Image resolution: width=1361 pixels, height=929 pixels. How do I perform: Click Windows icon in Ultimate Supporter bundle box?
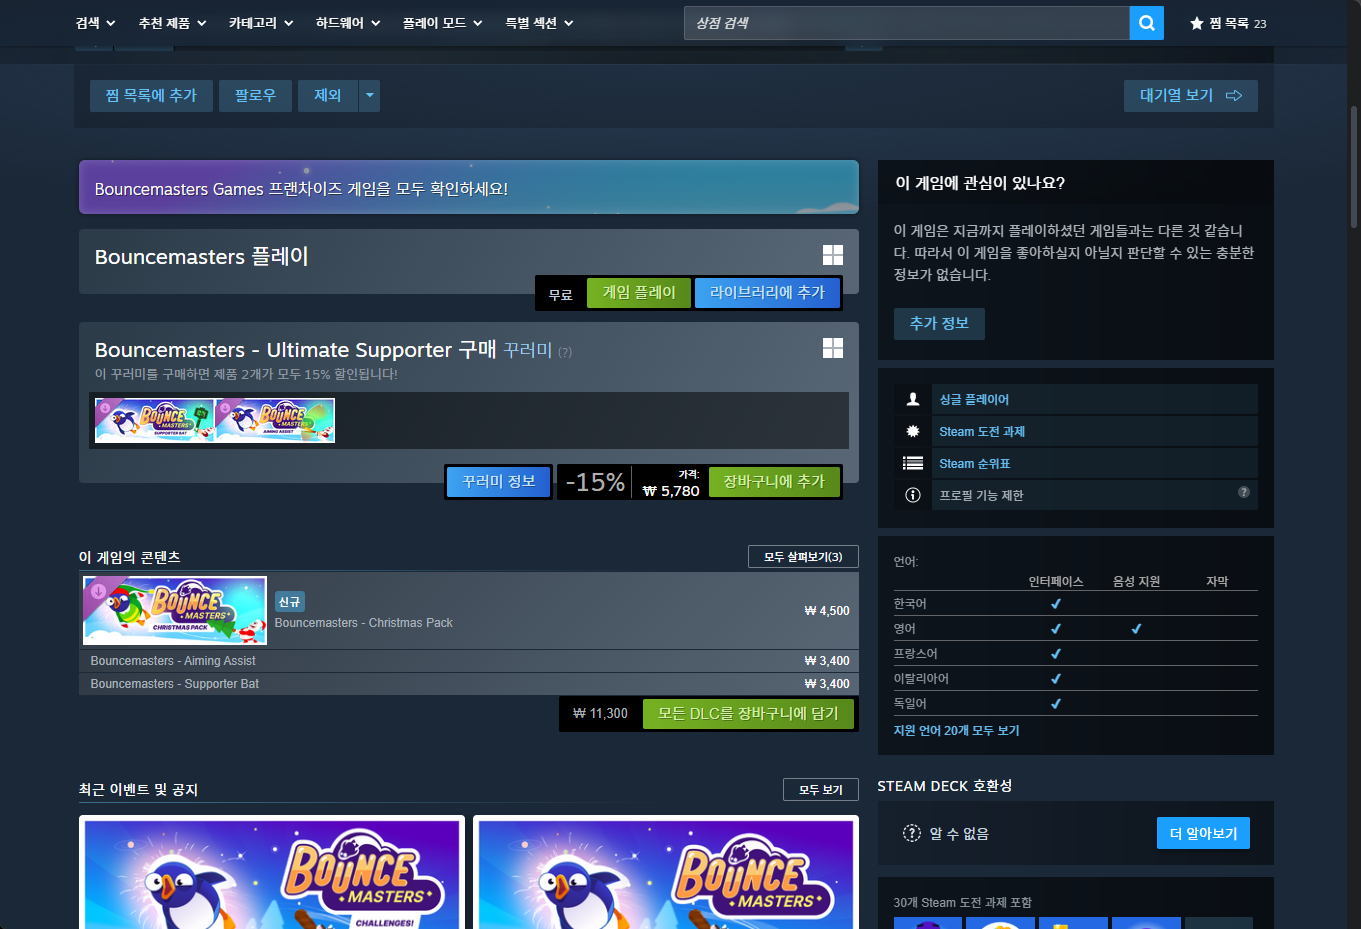[x=833, y=348]
